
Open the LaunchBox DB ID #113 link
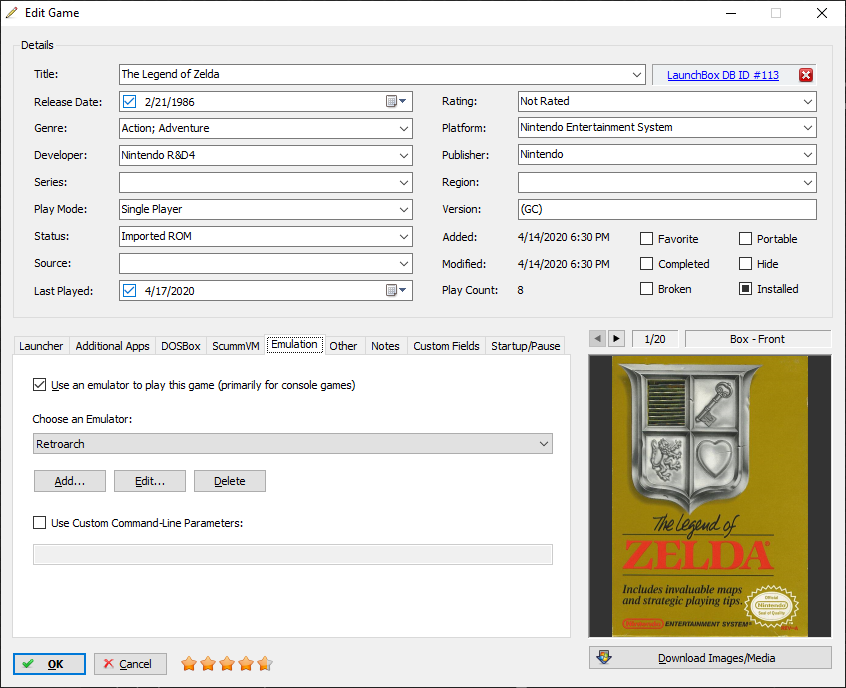click(722, 75)
